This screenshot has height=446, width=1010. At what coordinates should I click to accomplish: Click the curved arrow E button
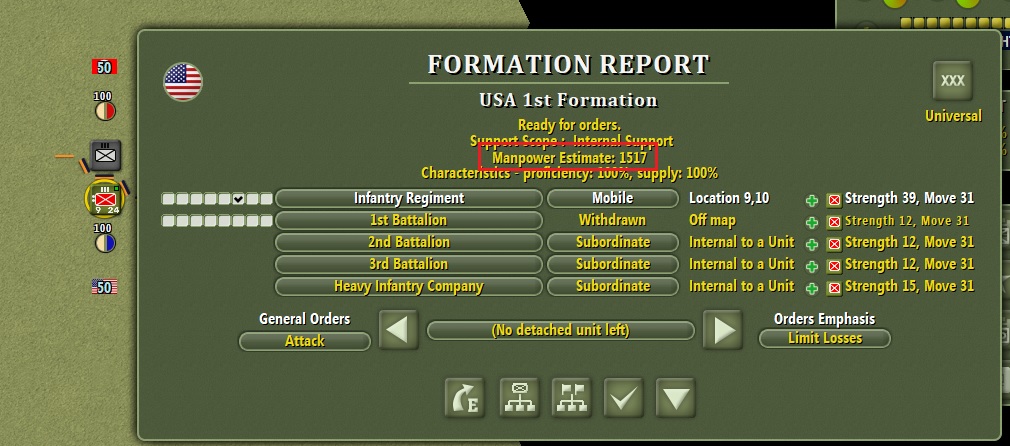(464, 398)
